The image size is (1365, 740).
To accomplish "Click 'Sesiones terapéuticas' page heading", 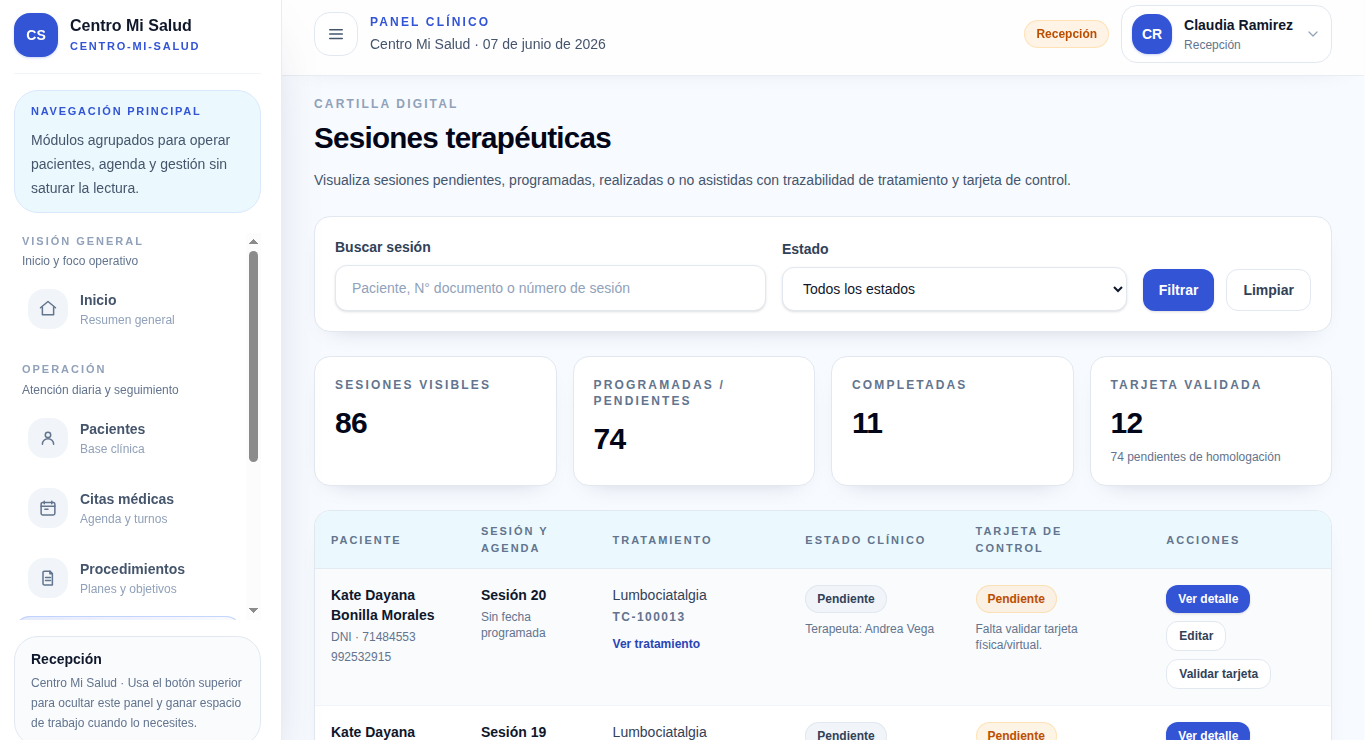I will pyautogui.click(x=462, y=138).
